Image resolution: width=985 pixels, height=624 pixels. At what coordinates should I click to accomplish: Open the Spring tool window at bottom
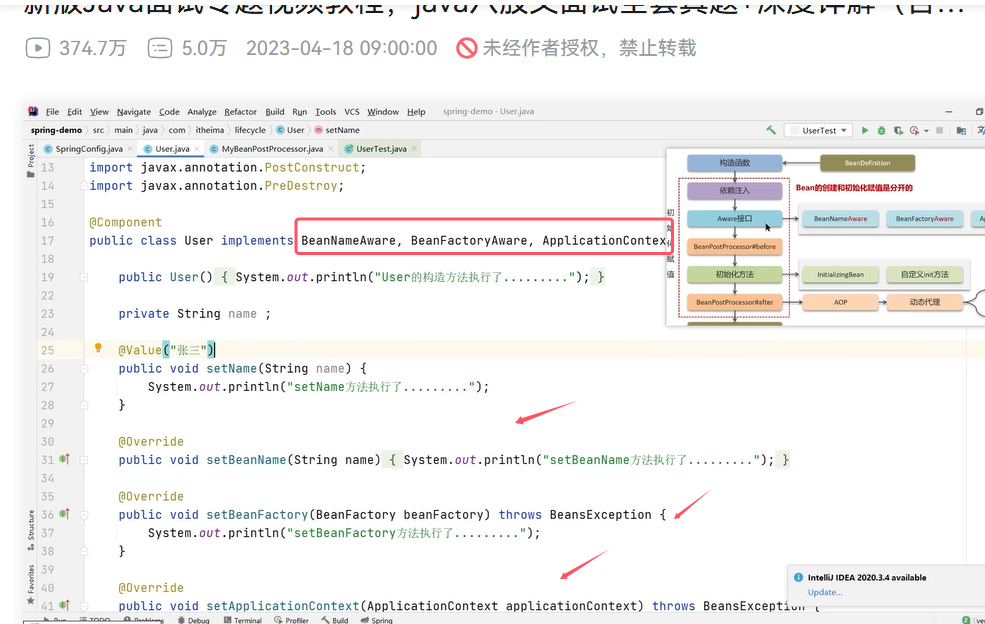tap(377, 620)
